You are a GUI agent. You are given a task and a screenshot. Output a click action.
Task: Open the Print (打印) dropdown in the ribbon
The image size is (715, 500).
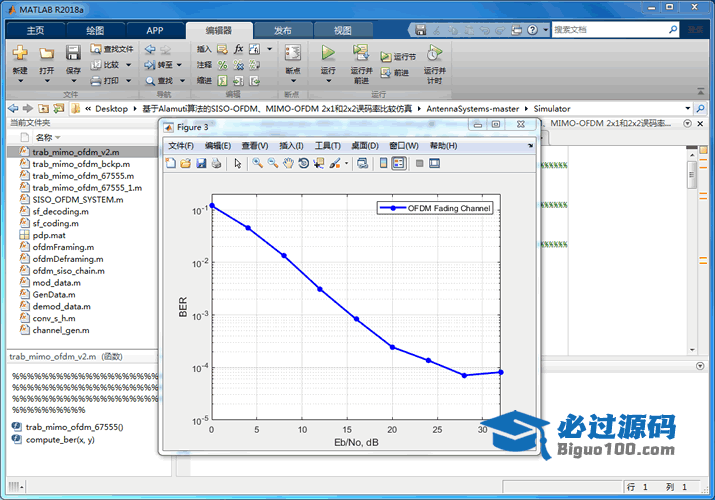127,80
